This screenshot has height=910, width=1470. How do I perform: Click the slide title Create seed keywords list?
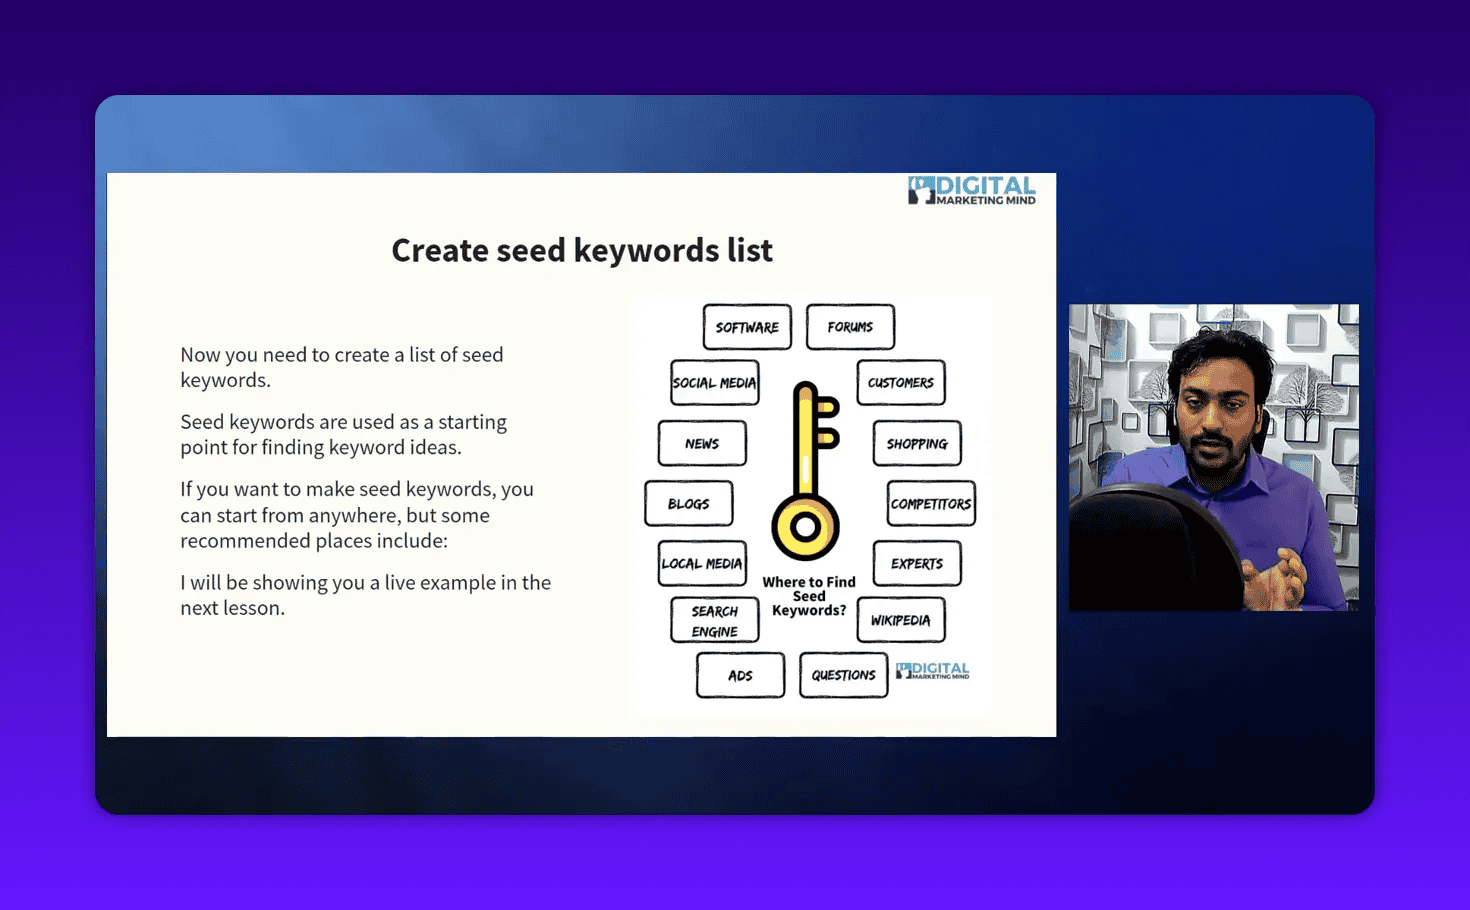(x=582, y=250)
